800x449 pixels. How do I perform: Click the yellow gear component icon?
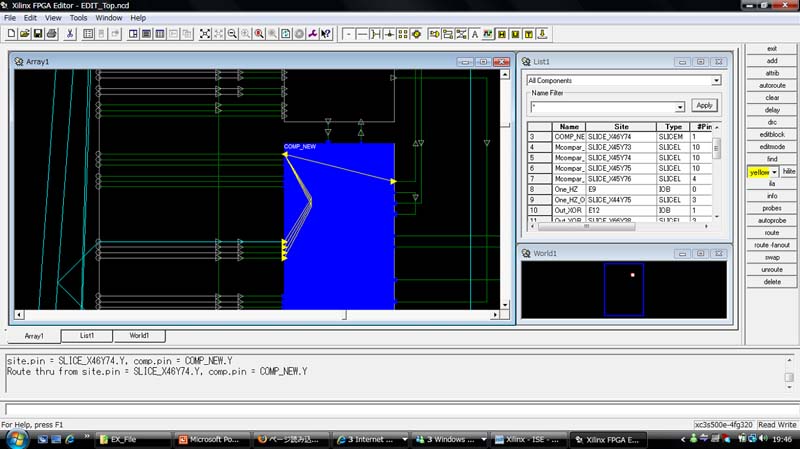tap(416, 34)
